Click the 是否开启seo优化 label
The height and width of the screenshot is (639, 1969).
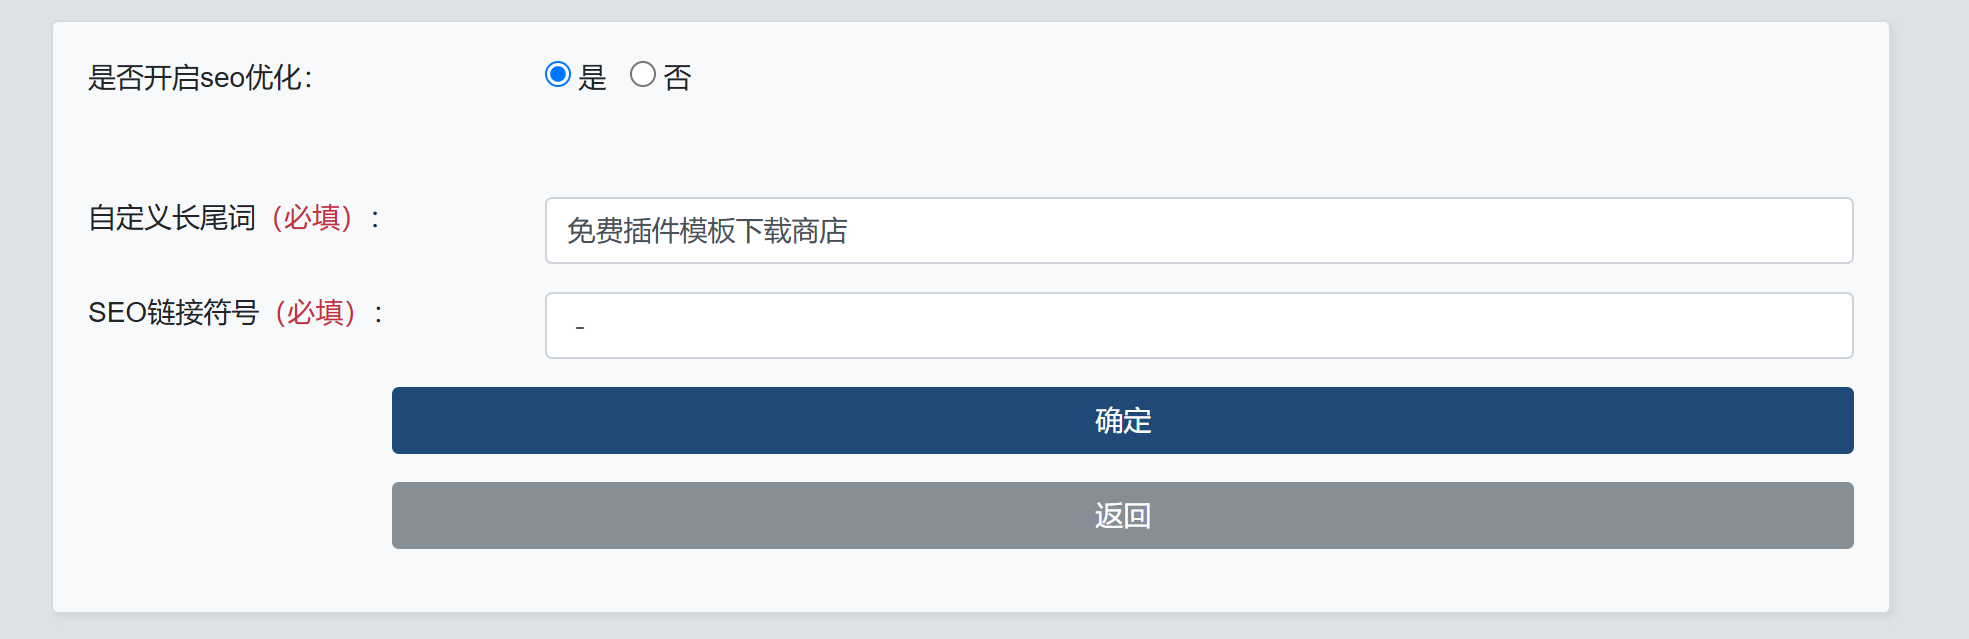click(x=200, y=78)
